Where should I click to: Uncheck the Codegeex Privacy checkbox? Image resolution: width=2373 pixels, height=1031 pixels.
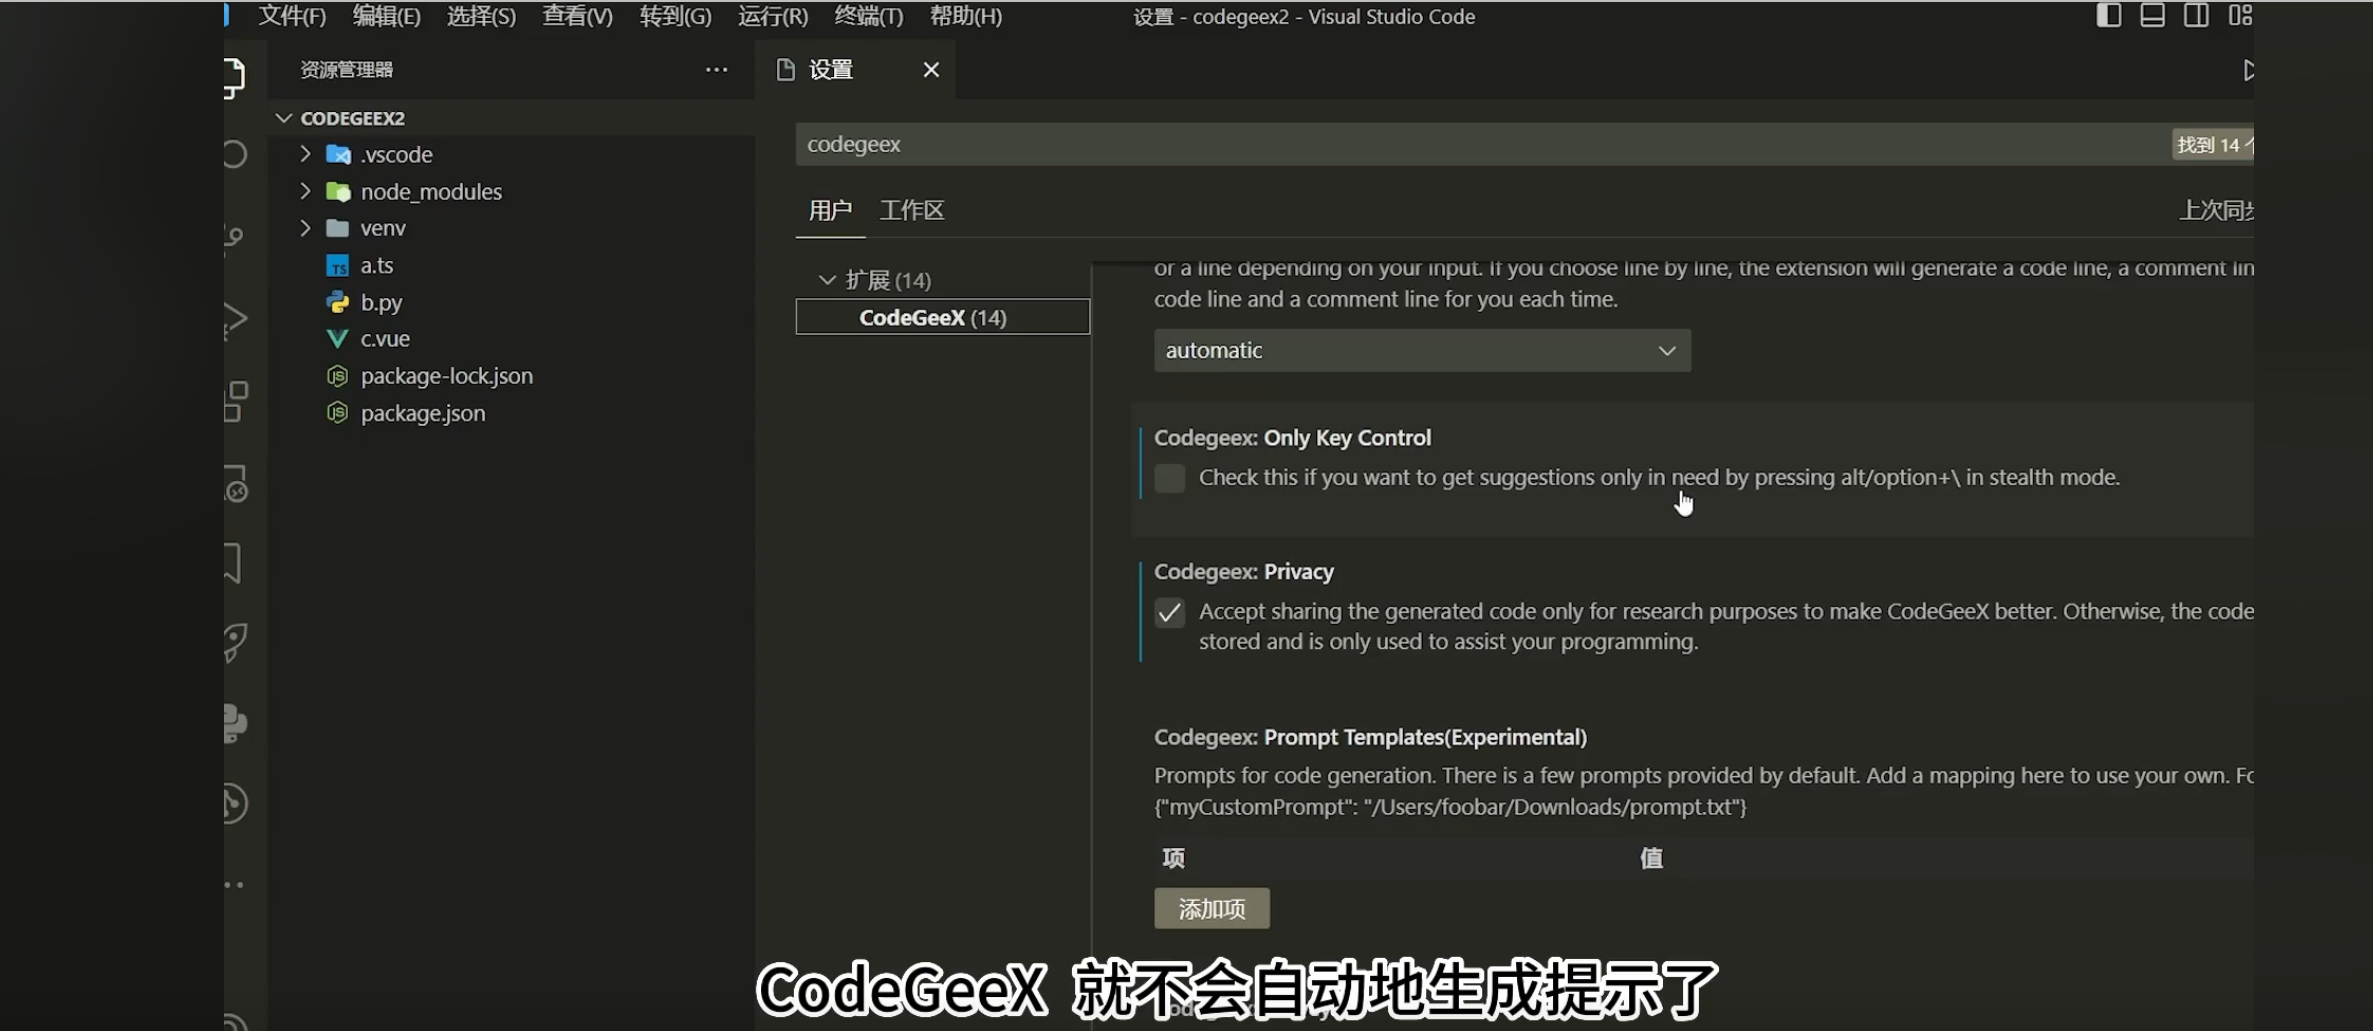(1169, 612)
